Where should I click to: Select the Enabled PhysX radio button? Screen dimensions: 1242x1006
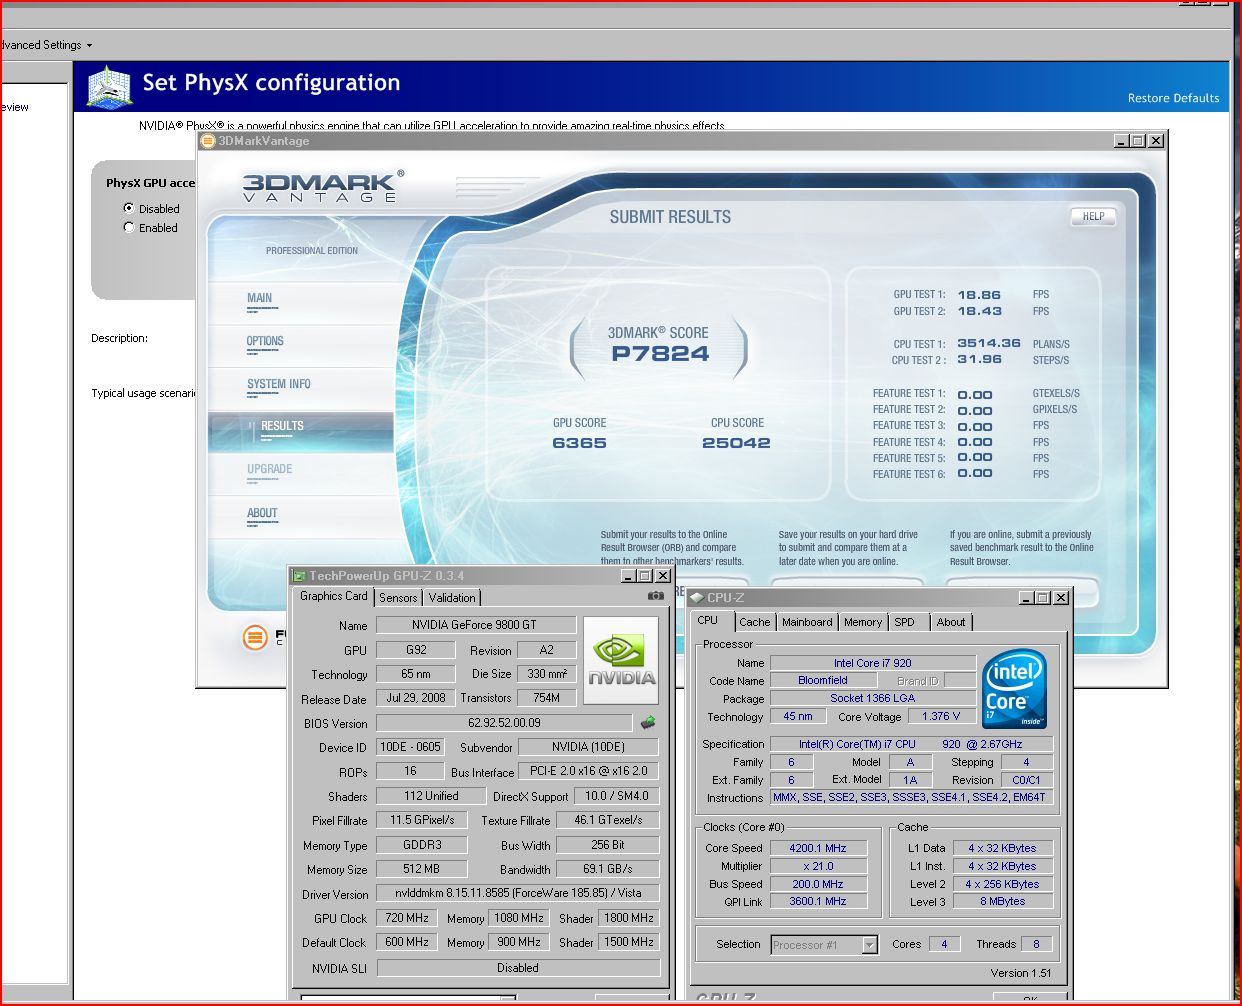click(128, 227)
